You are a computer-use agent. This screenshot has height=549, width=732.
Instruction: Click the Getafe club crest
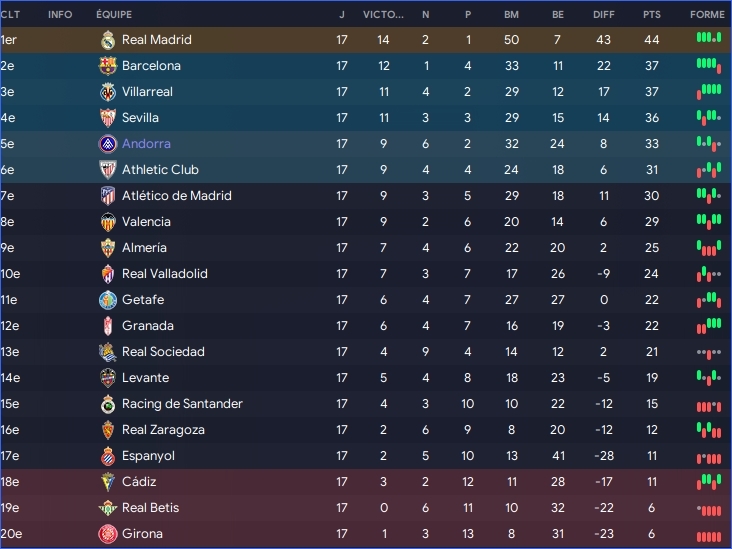(108, 300)
